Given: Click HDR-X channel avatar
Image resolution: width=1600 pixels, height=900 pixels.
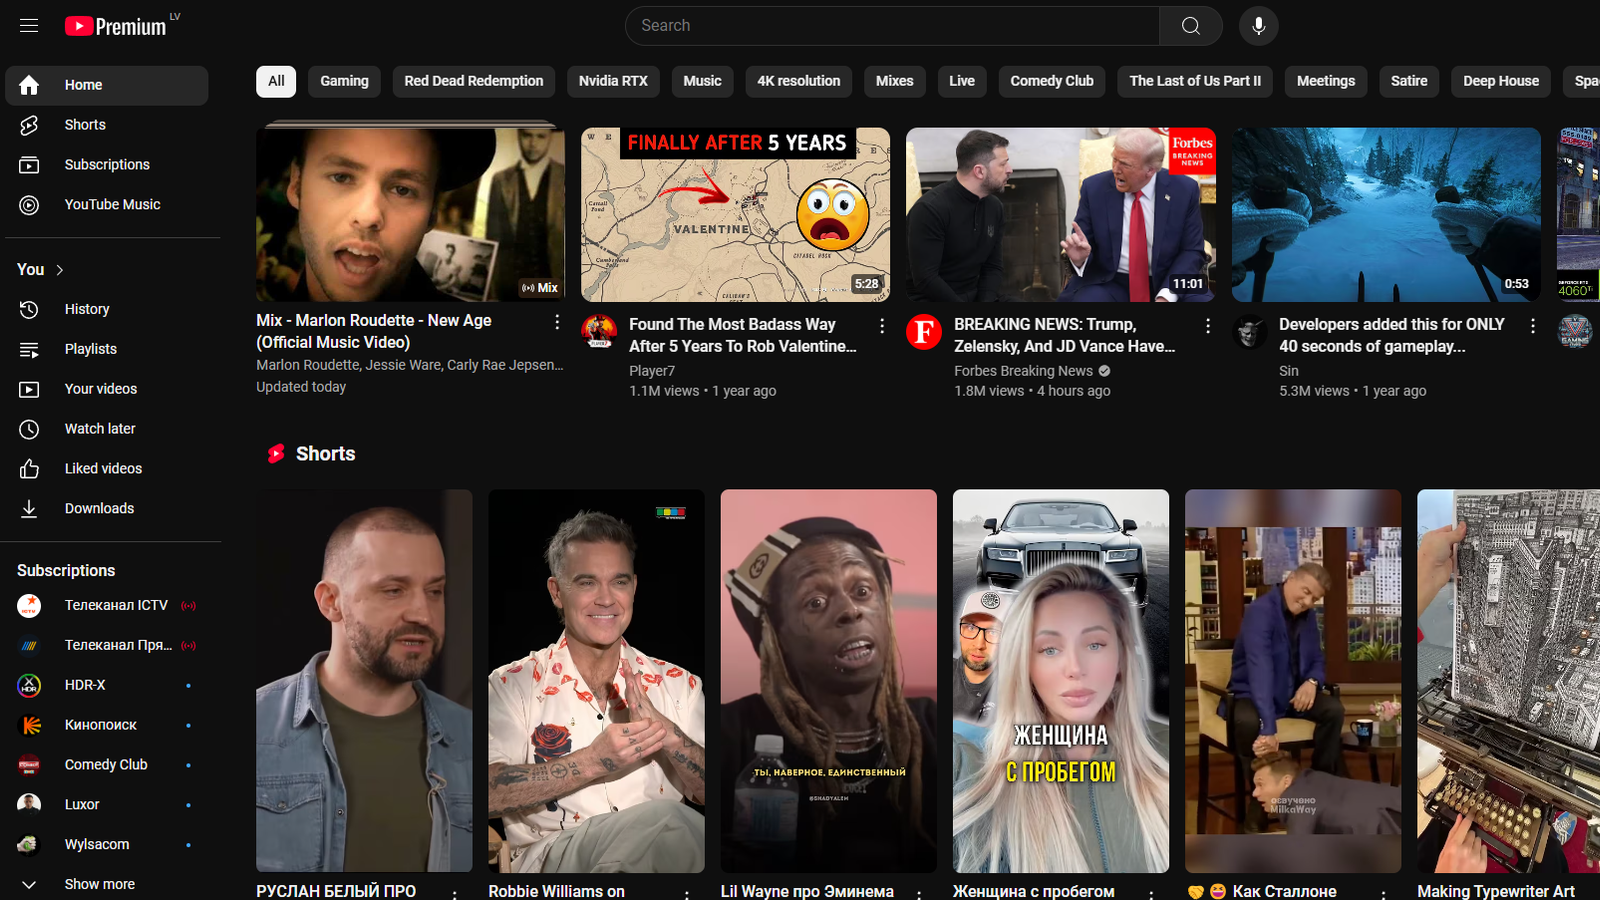Looking at the screenshot, I should pyautogui.click(x=29, y=685).
